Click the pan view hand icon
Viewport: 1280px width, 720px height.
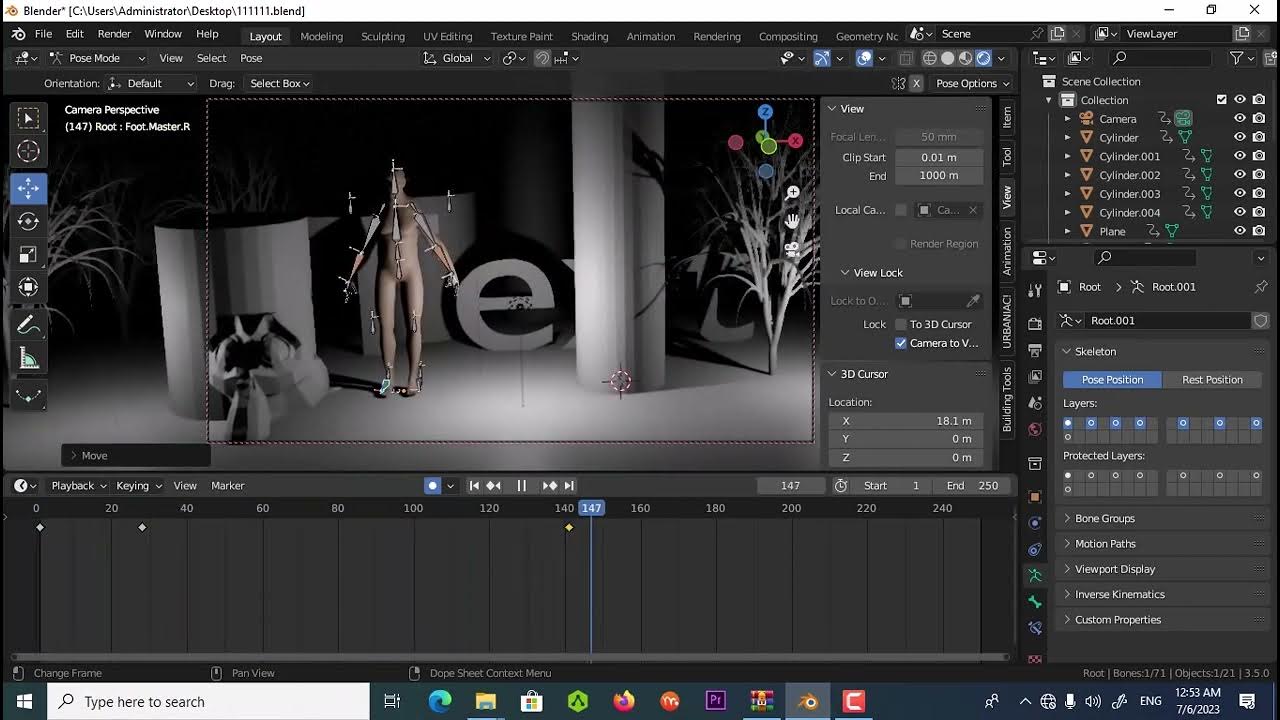[792, 220]
